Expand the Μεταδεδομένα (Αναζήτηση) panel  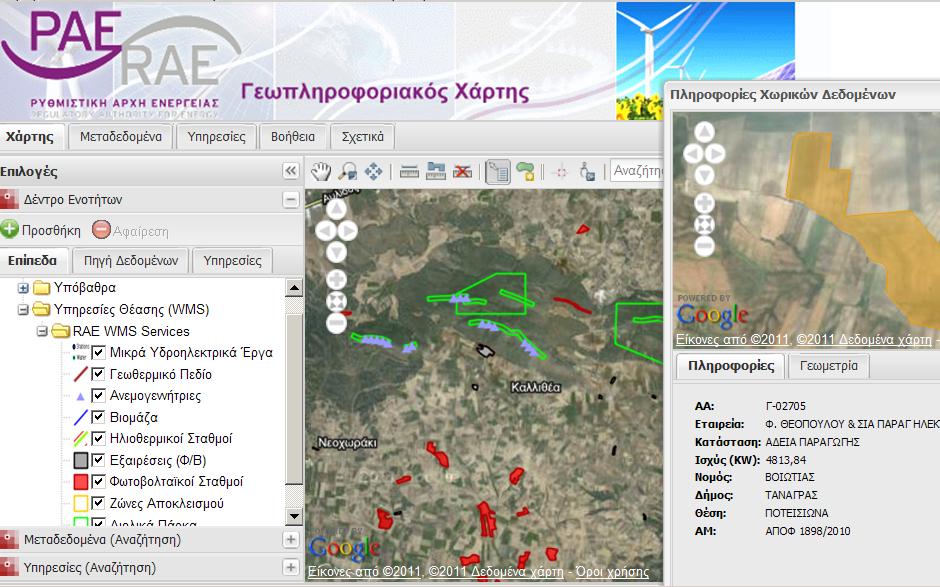pos(291,540)
